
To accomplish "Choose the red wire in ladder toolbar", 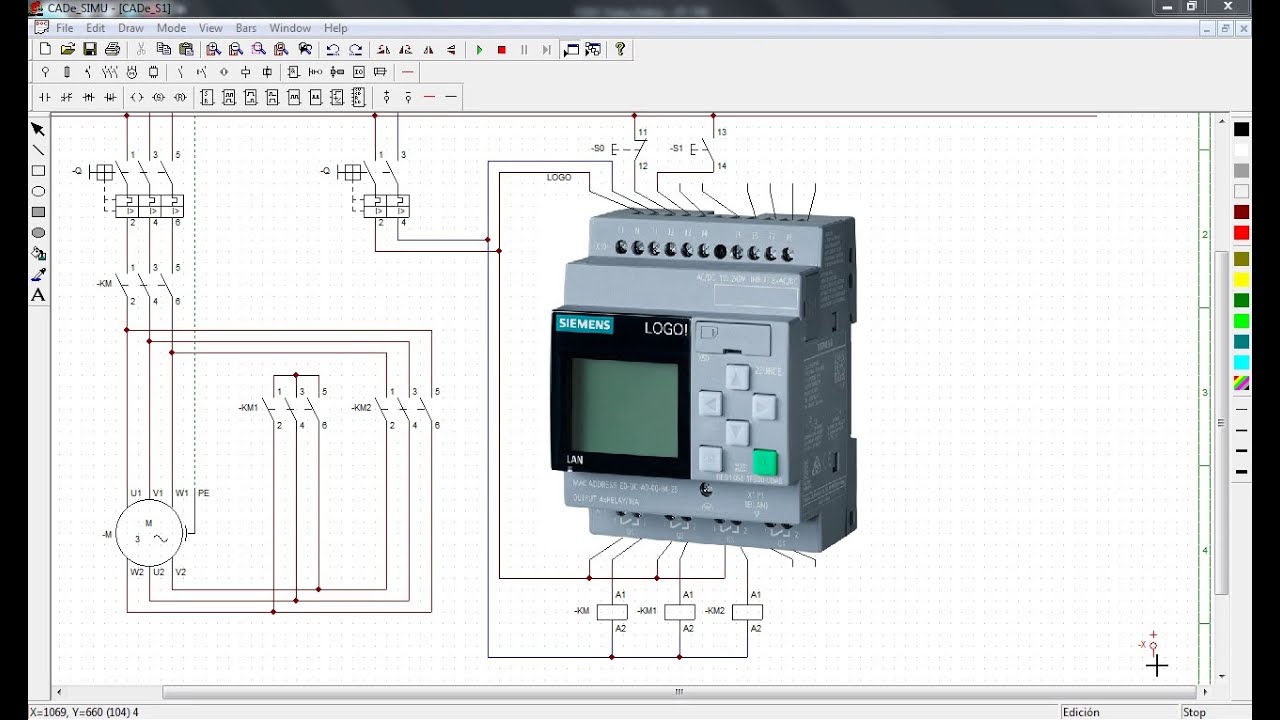I will pyautogui.click(x=430, y=97).
